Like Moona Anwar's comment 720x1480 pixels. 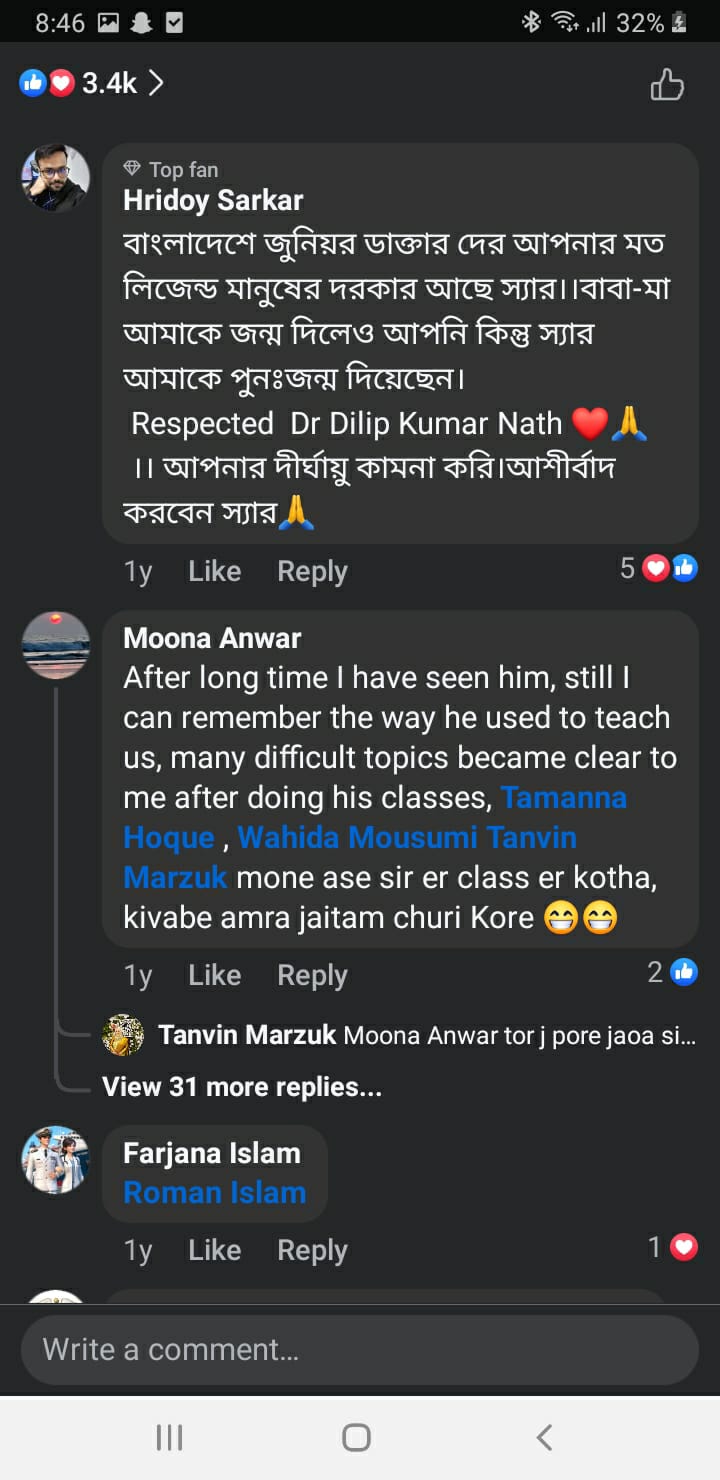(x=214, y=975)
